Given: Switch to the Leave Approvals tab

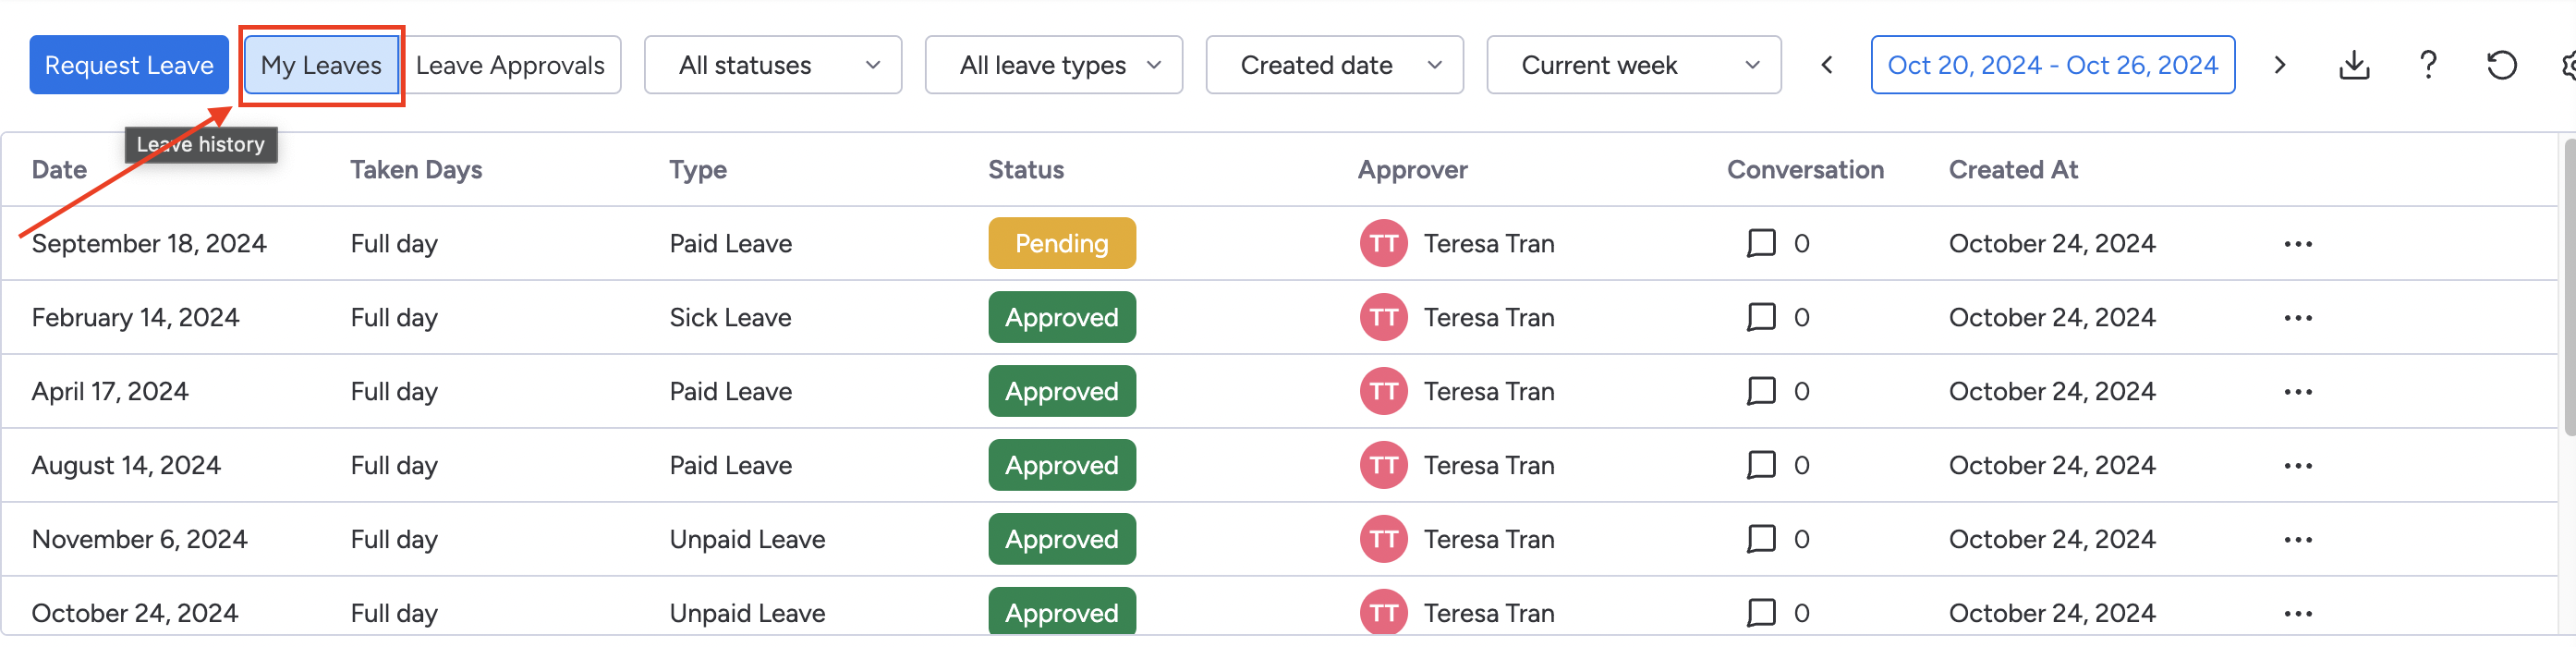Looking at the screenshot, I should tap(511, 64).
